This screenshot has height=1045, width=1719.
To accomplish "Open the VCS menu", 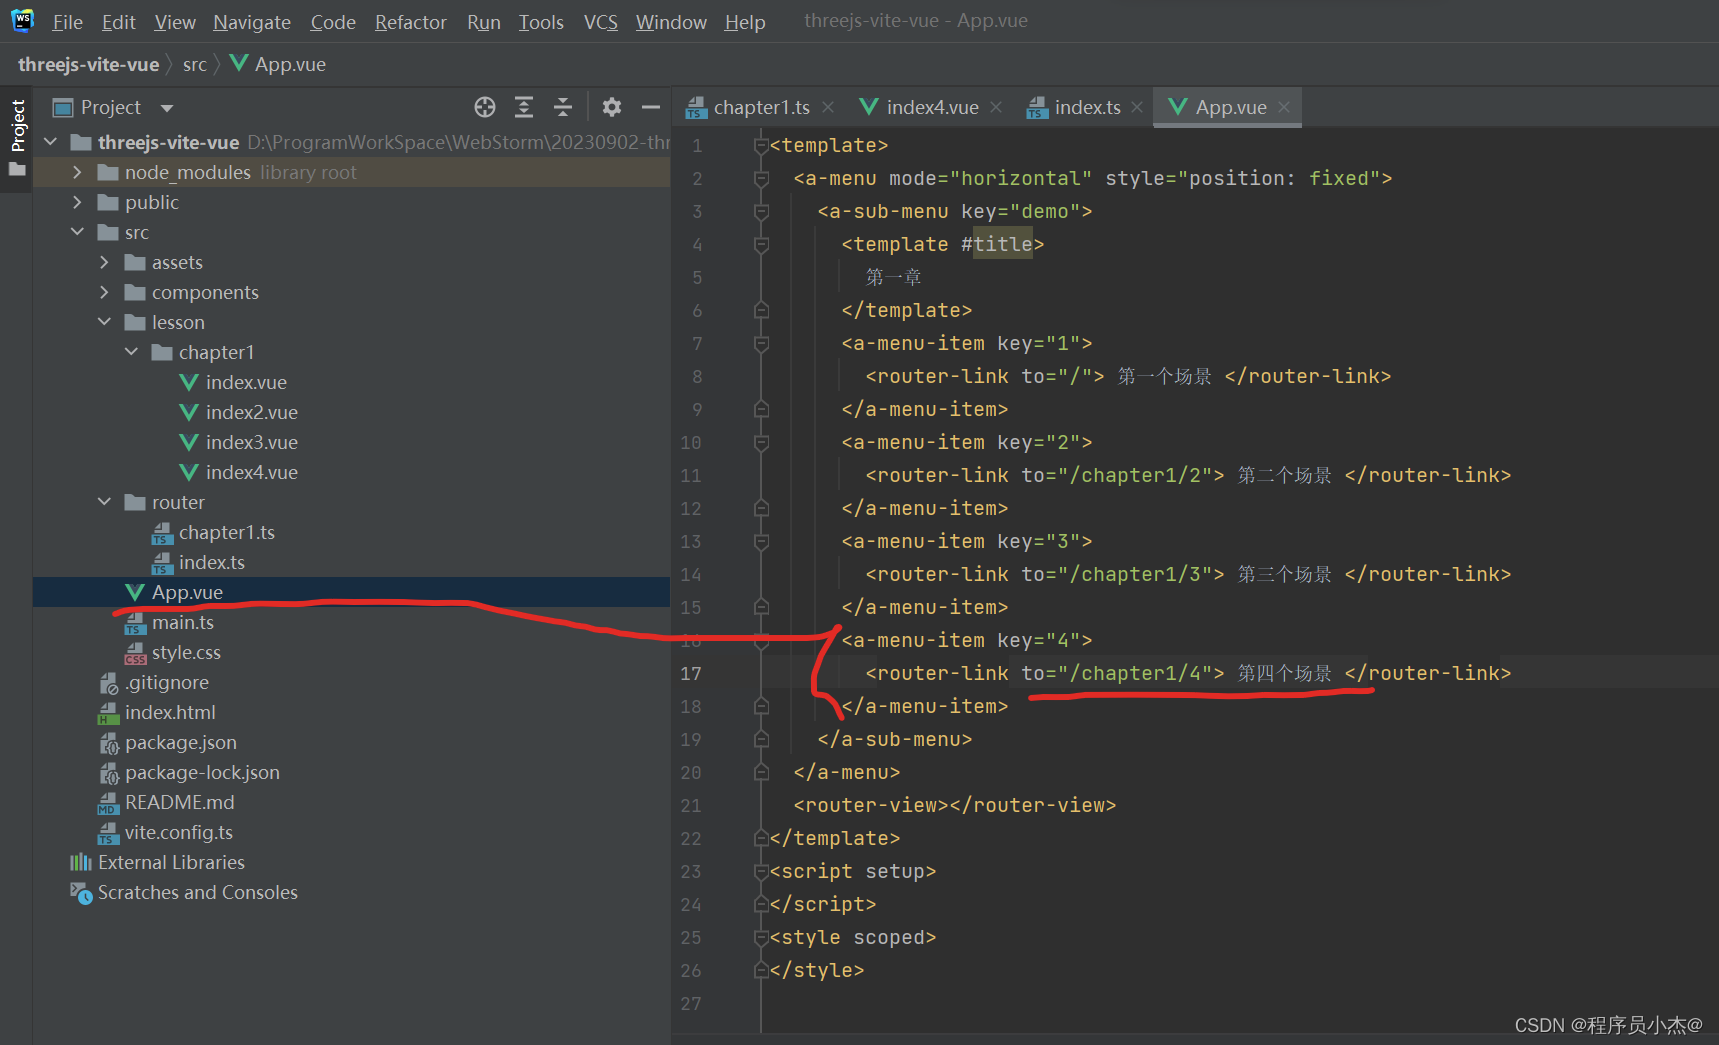I will (601, 22).
